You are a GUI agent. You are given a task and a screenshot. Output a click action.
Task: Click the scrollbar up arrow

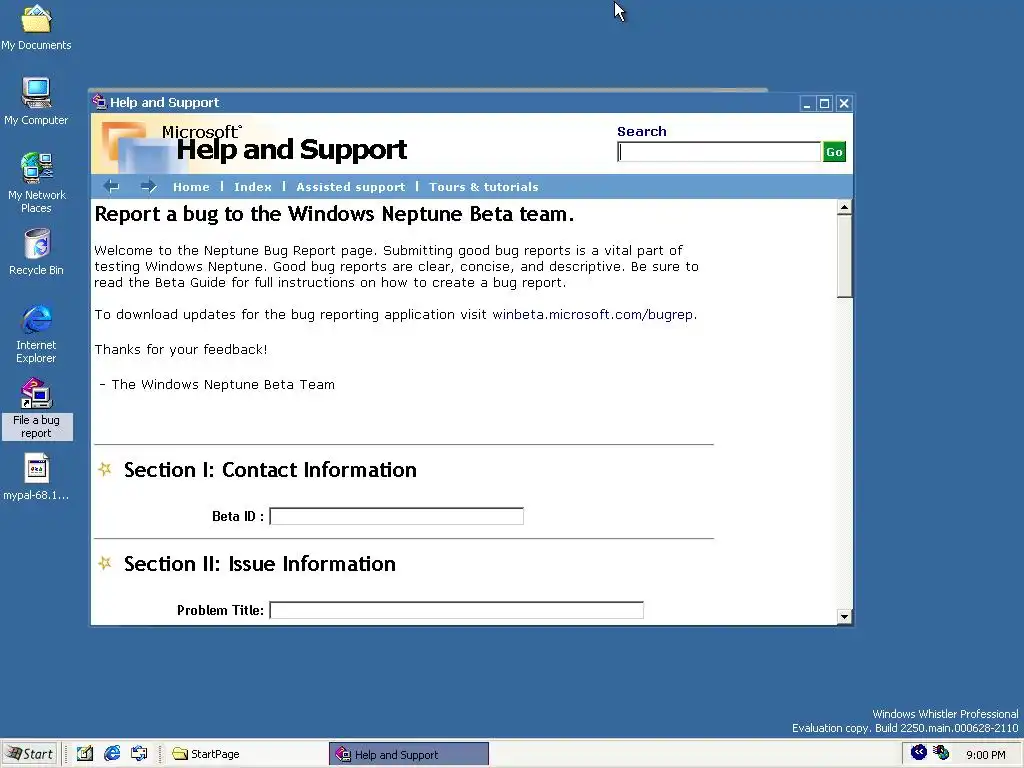844,208
